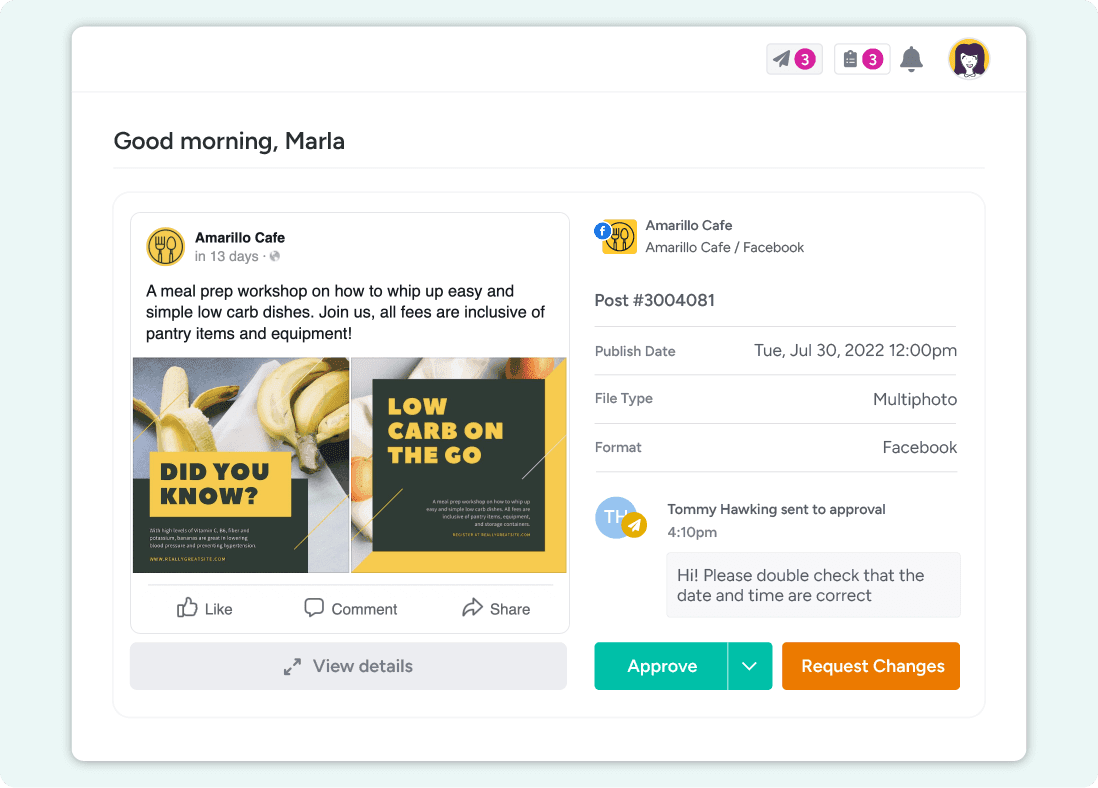This screenshot has width=1098, height=788.
Task: Click the 'Low Carb On The Go' image
Action: (458, 467)
